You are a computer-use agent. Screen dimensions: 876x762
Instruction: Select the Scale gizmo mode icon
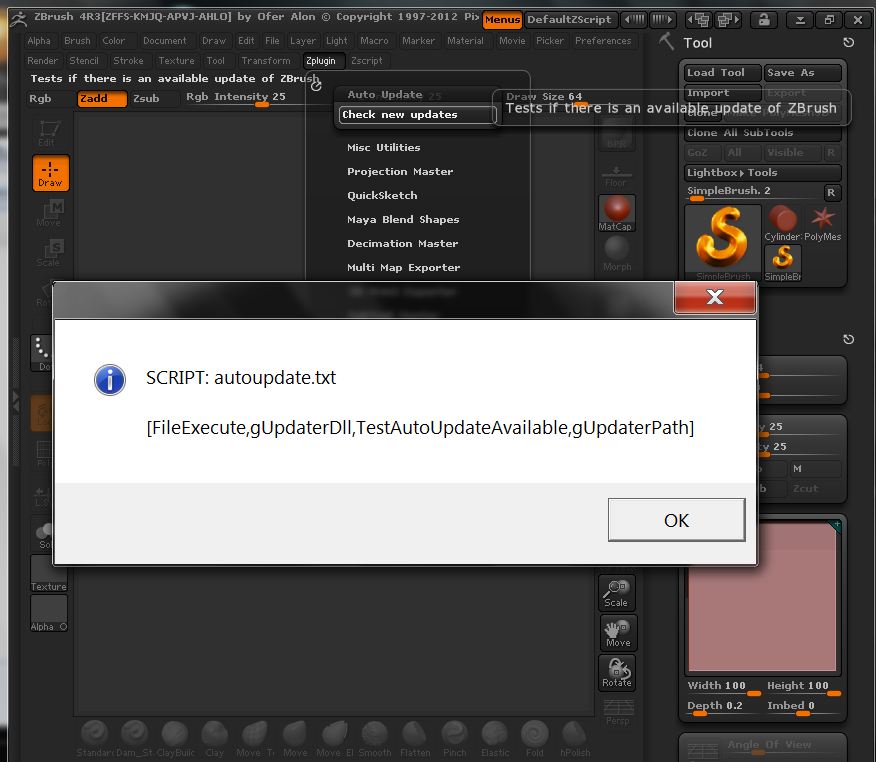coord(50,253)
